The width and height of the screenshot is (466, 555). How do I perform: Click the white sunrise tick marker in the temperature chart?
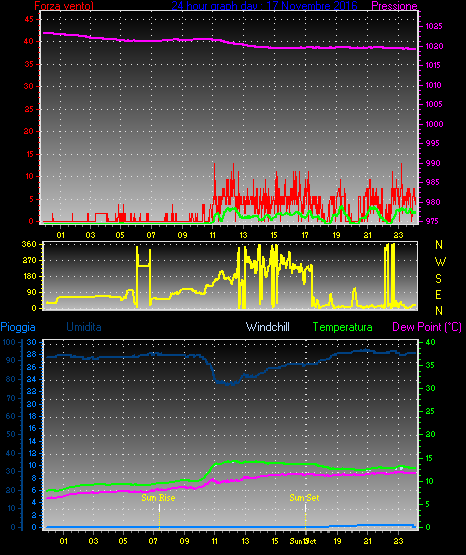point(159,508)
